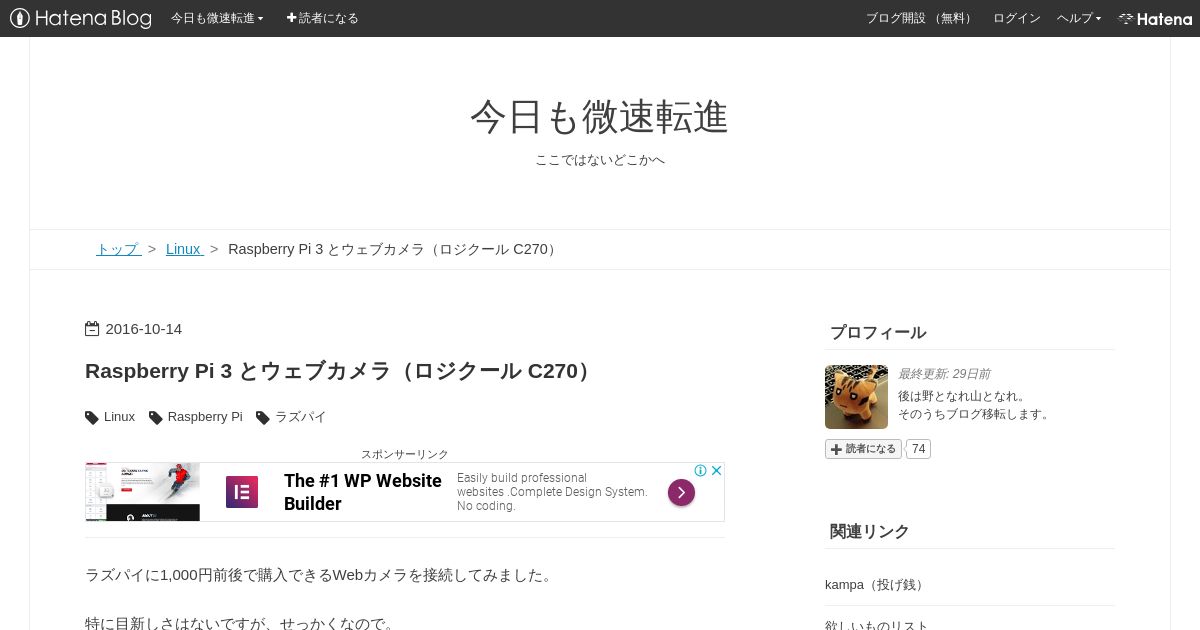This screenshot has width=1200, height=630.
Task: Open ブログ開設（無料）link
Action: click(x=920, y=18)
